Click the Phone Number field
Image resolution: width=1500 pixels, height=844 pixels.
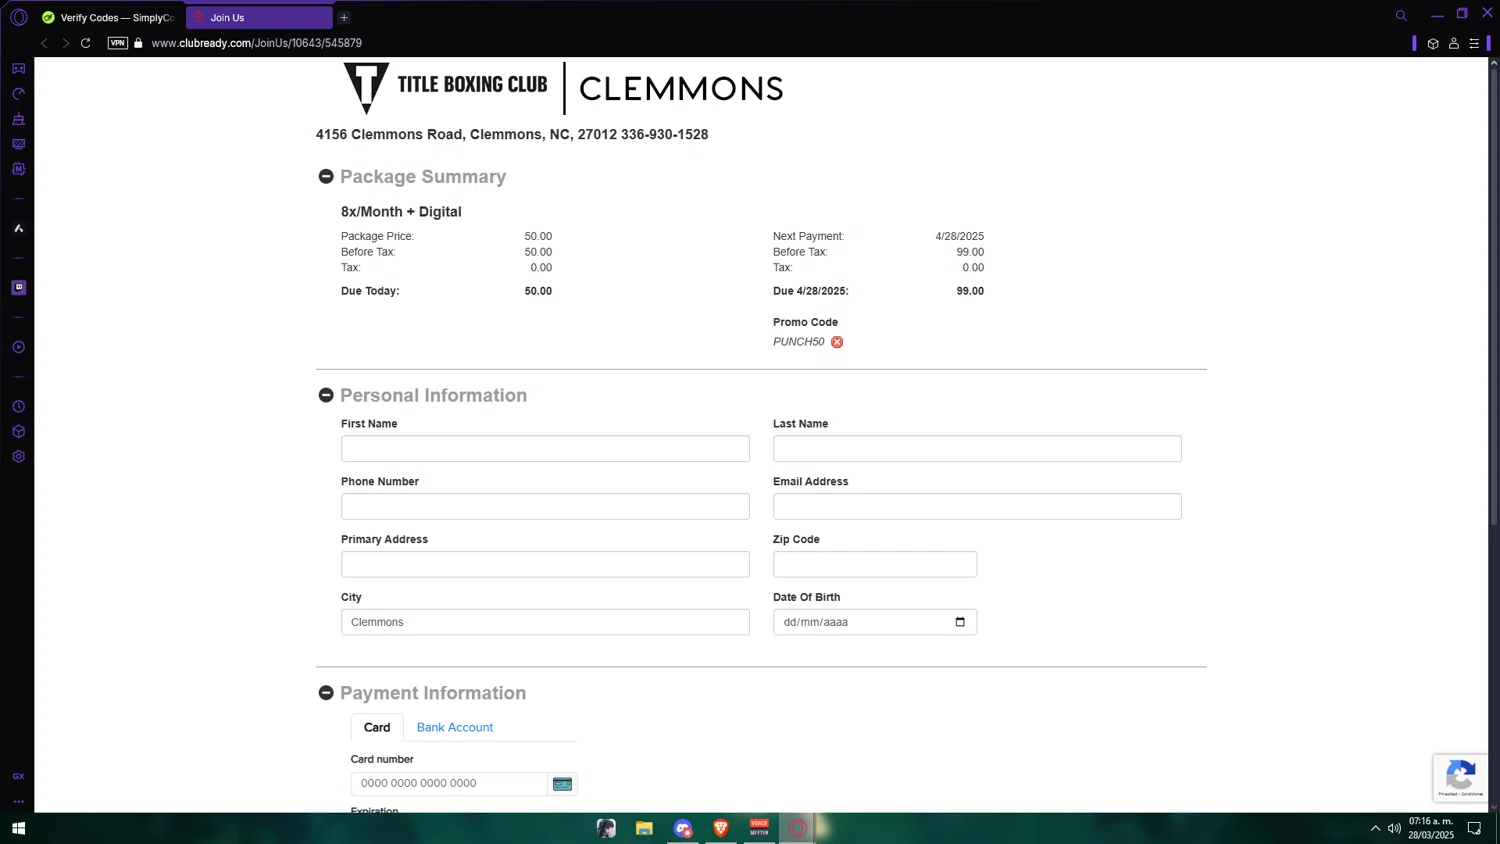point(545,506)
